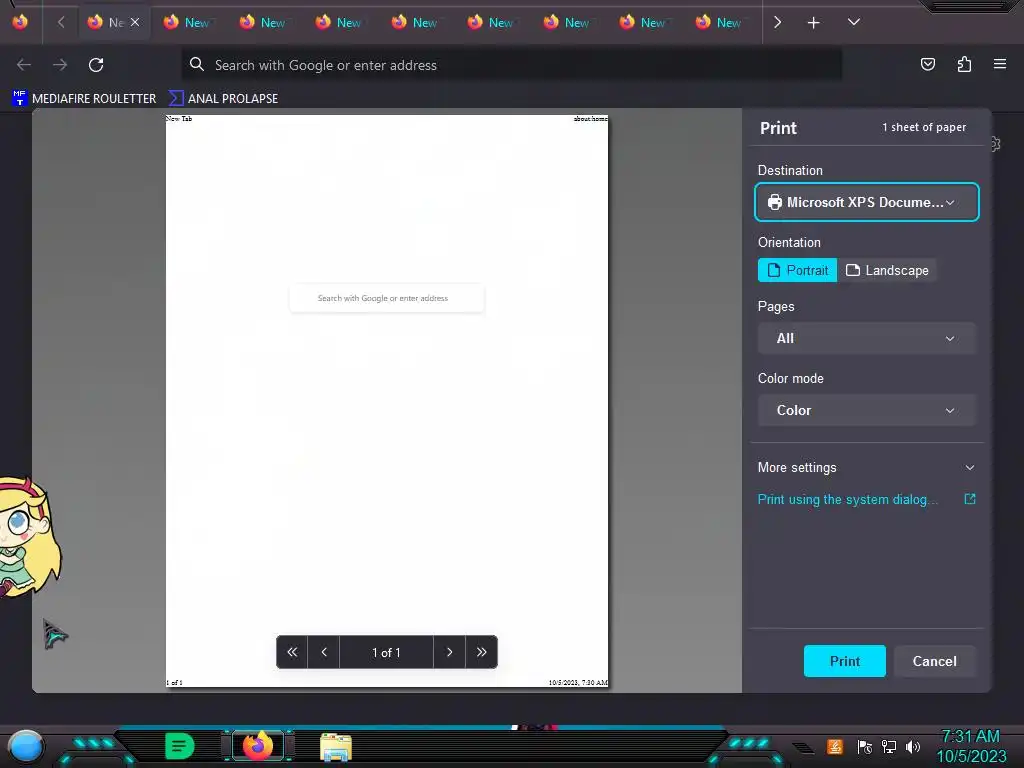The width and height of the screenshot is (1024, 768).
Task: Open MEDIAFIRE ROULETTER bookmark
Action: [84, 99]
